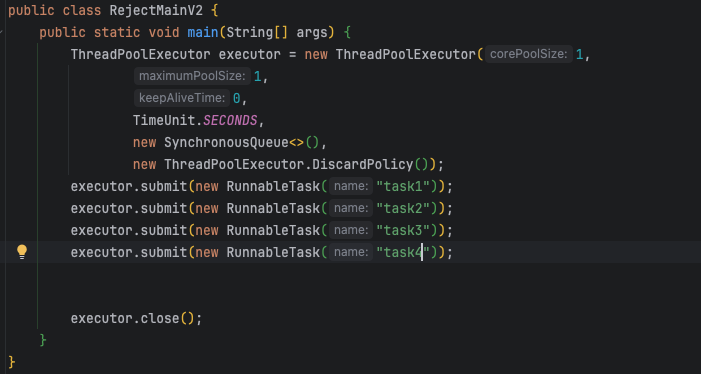Click the "task4" string literal
This screenshot has height=374, width=701.
(x=403, y=252)
